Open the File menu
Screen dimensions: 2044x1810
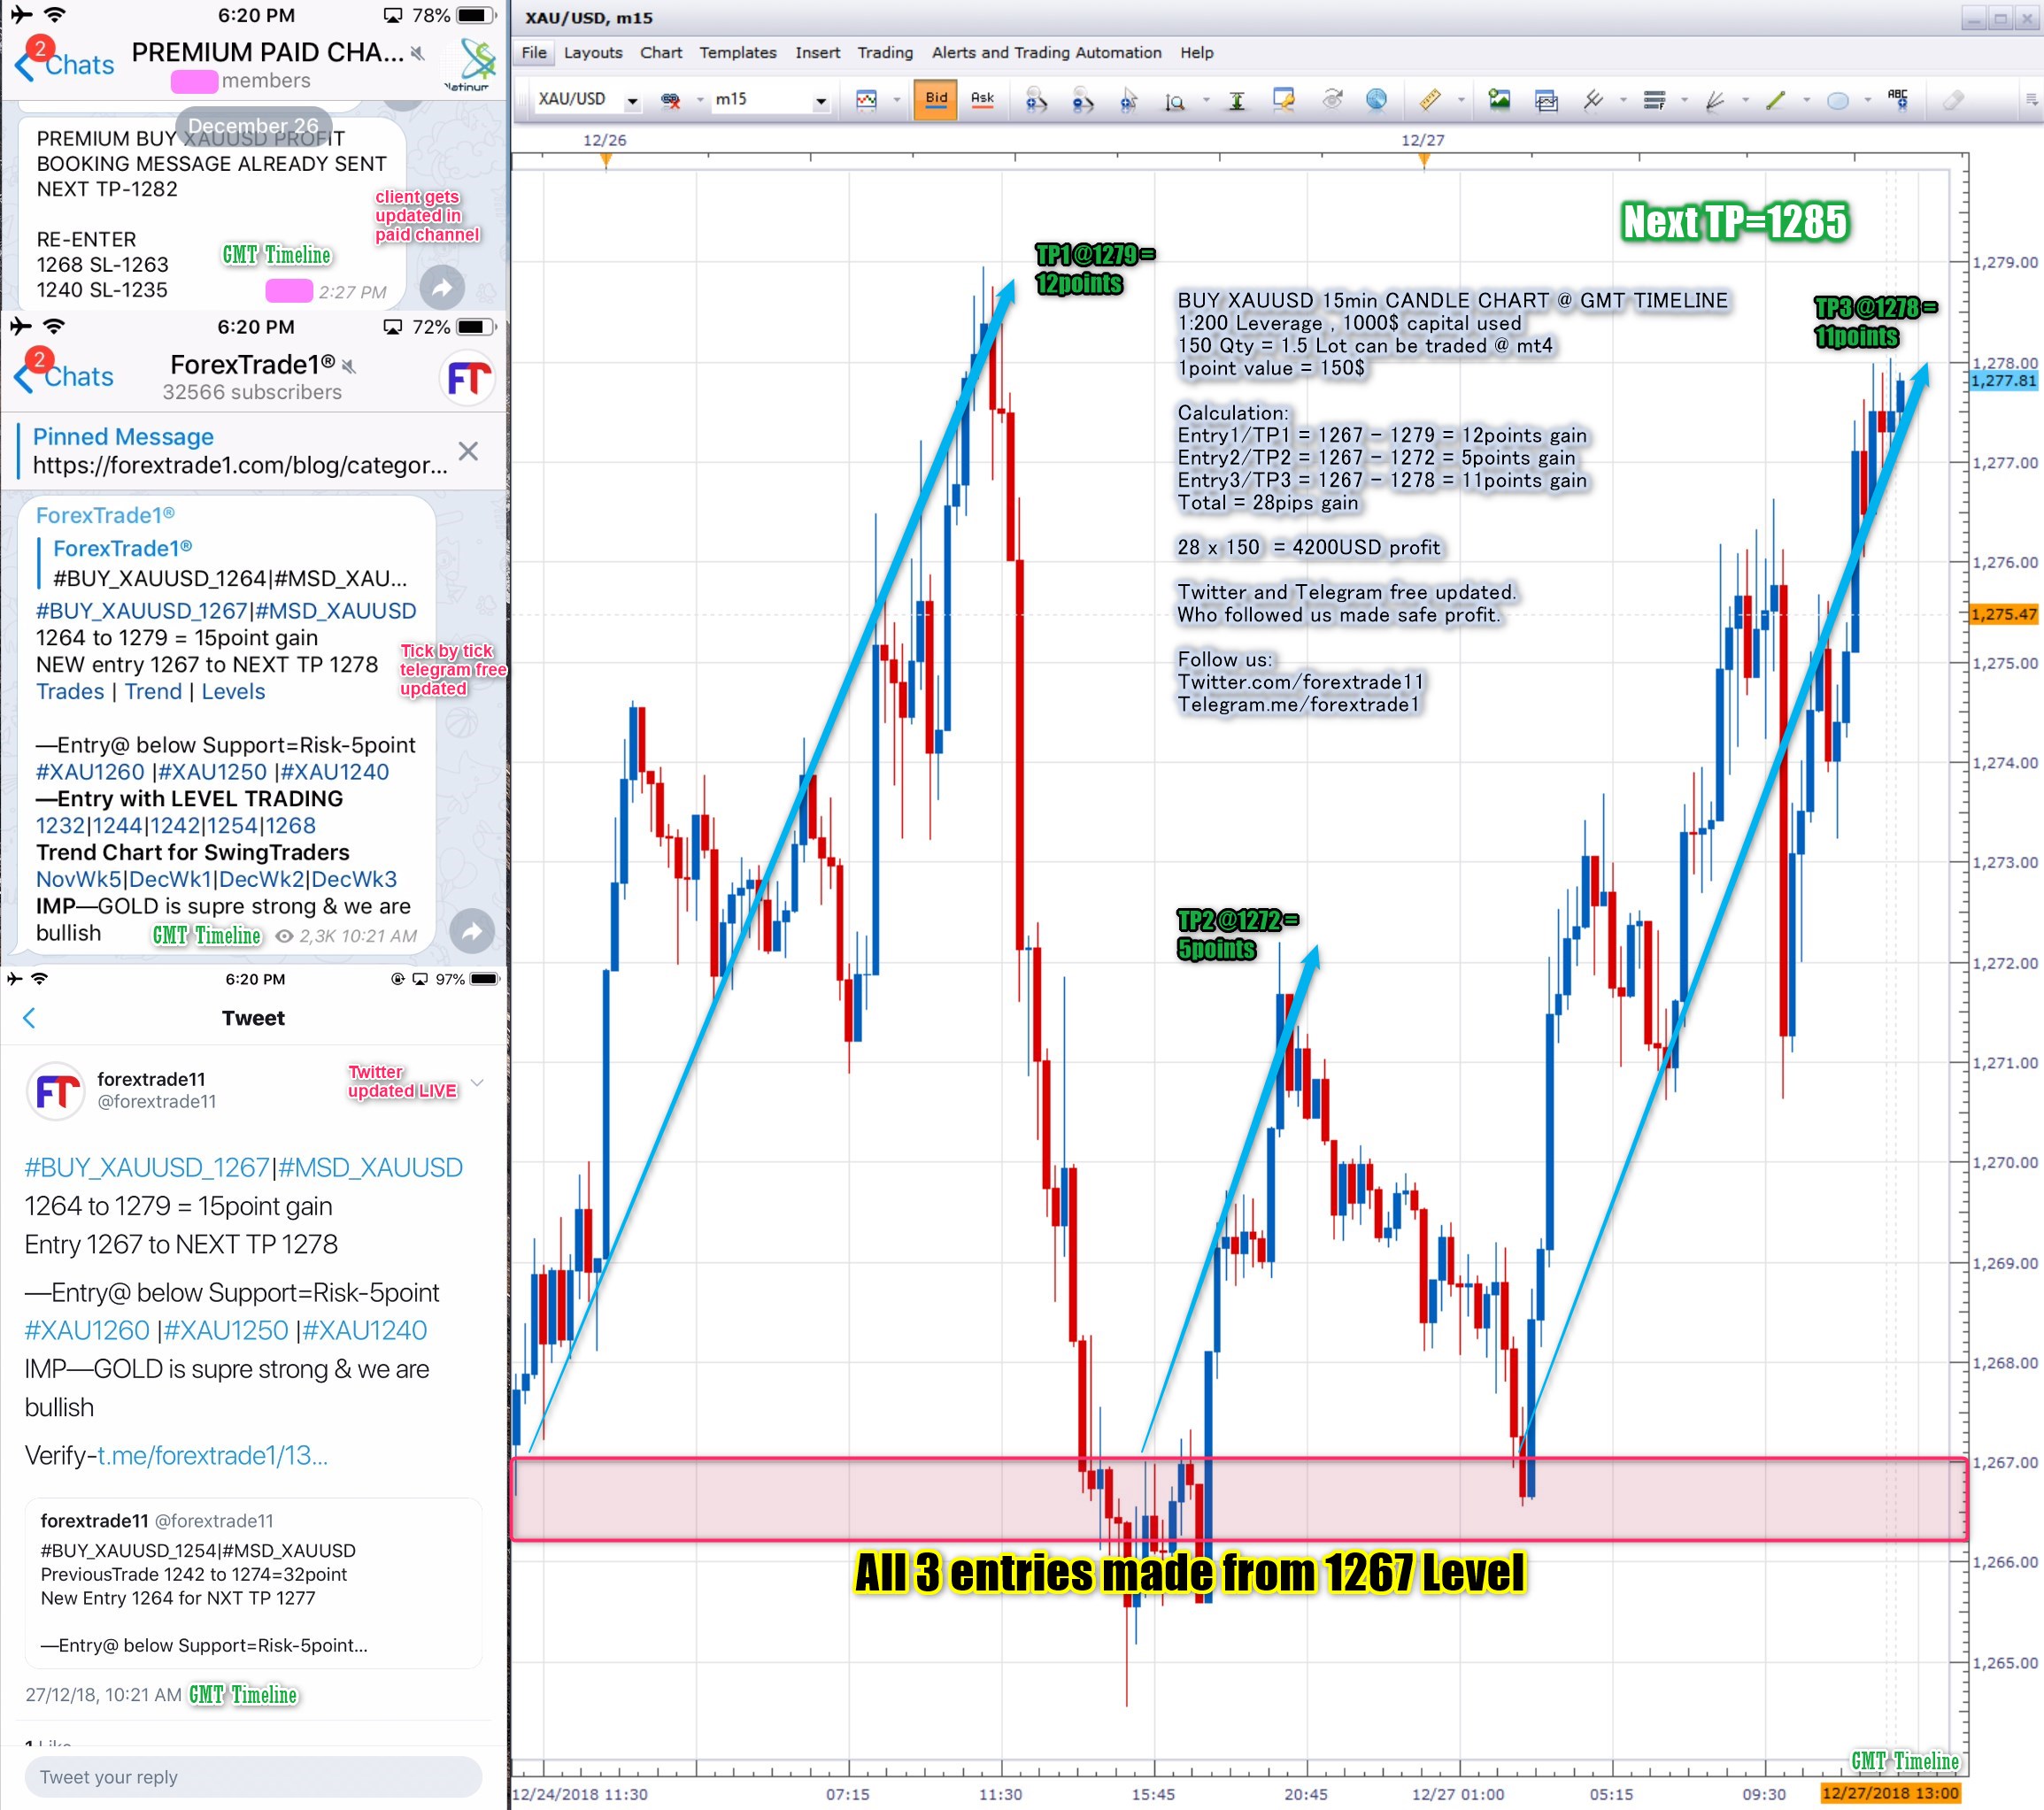pyautogui.click(x=534, y=52)
